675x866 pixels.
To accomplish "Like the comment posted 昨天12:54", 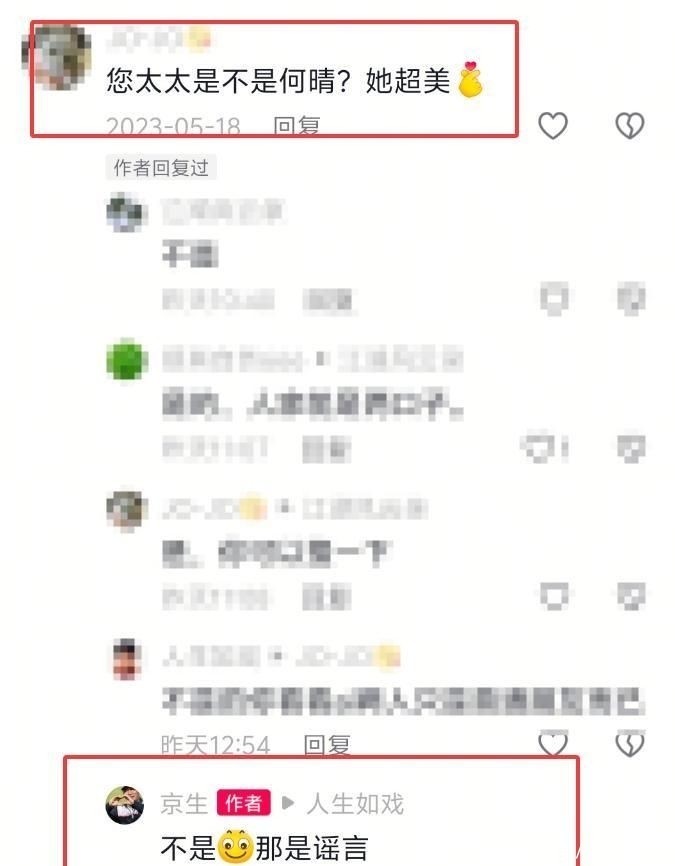I will click(x=553, y=743).
